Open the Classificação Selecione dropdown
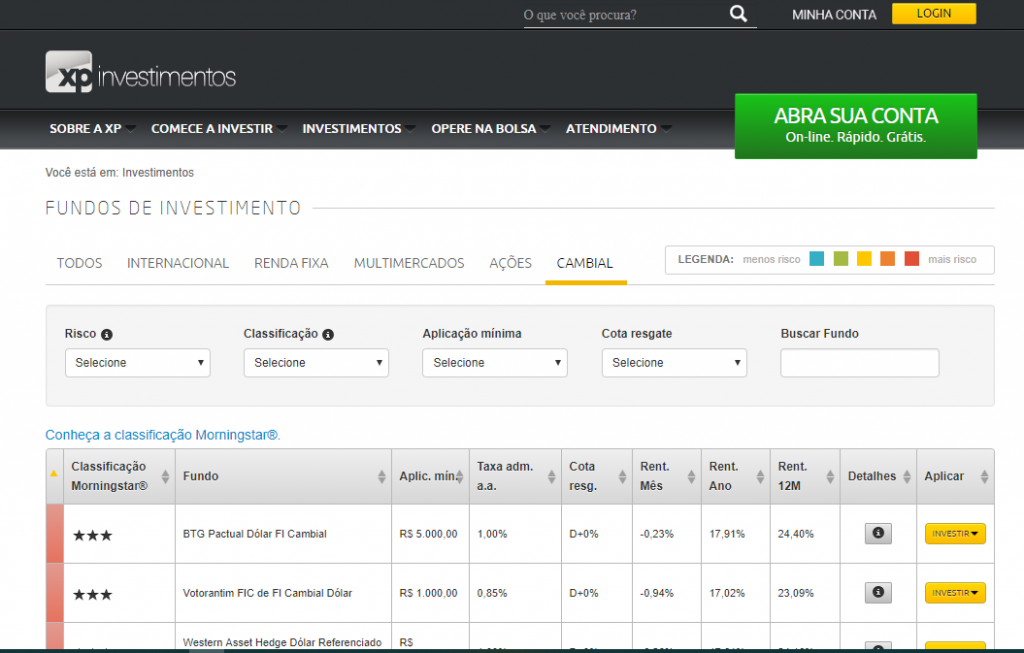Viewport: 1024px width, 653px height. [316, 363]
